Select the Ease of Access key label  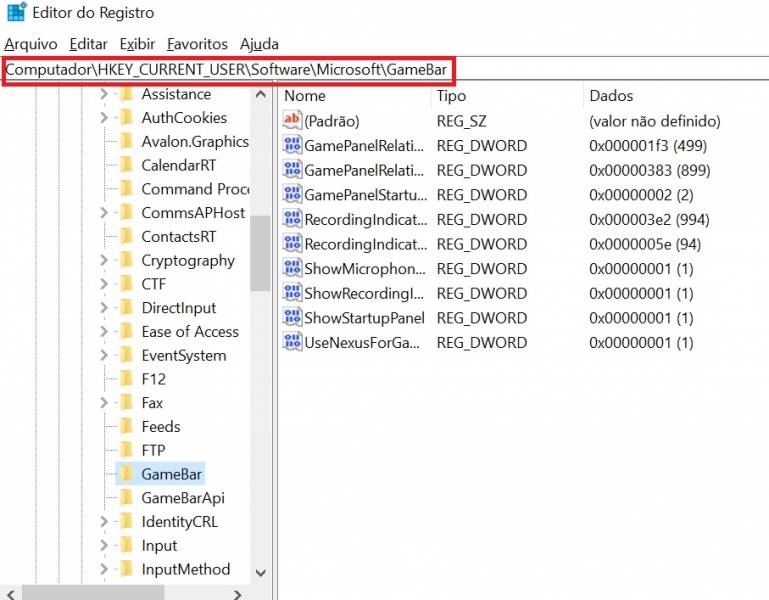pyautogui.click(x=190, y=332)
